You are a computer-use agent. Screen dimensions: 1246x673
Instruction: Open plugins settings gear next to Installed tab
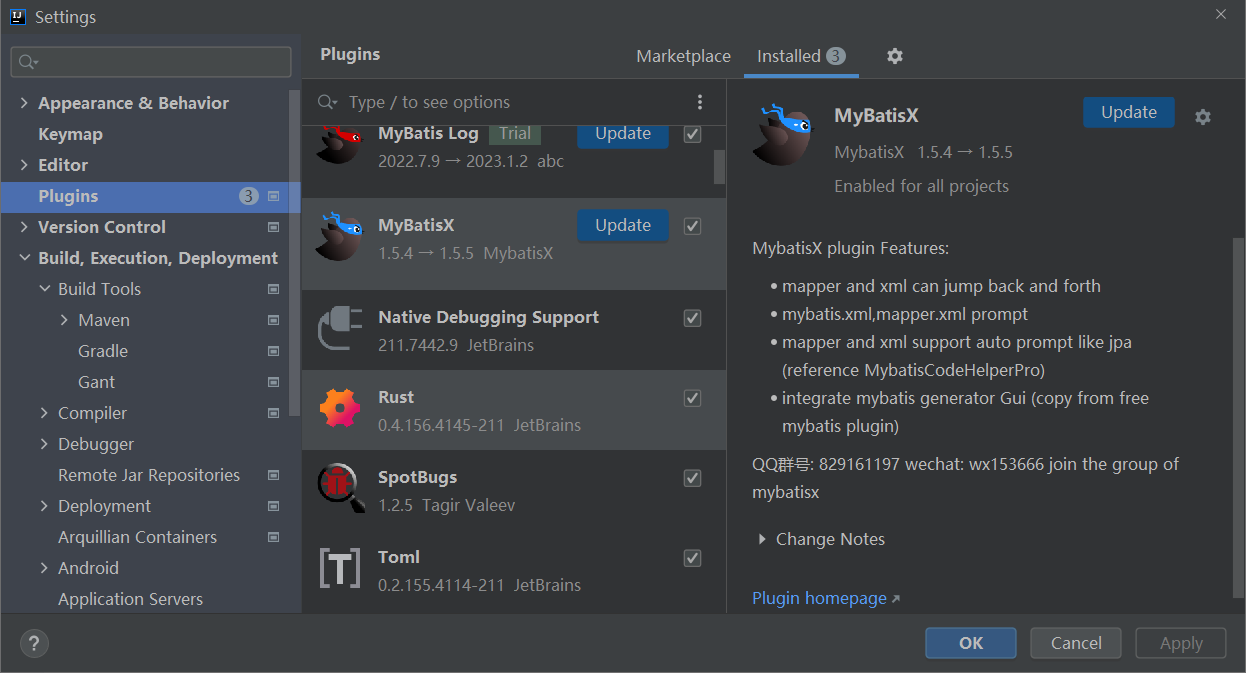(x=895, y=56)
